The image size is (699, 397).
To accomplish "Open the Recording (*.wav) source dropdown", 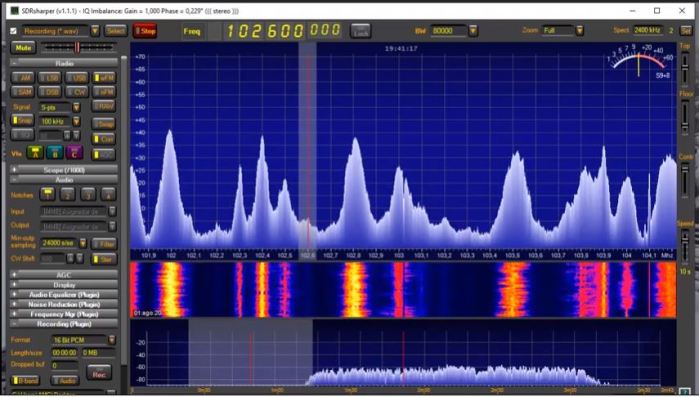I will point(95,31).
